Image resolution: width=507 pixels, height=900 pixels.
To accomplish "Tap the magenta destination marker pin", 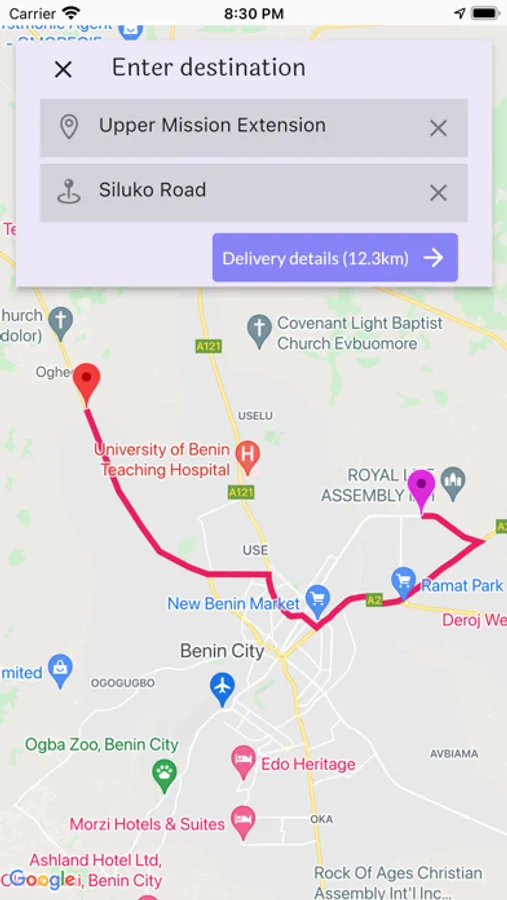I will (x=421, y=491).
